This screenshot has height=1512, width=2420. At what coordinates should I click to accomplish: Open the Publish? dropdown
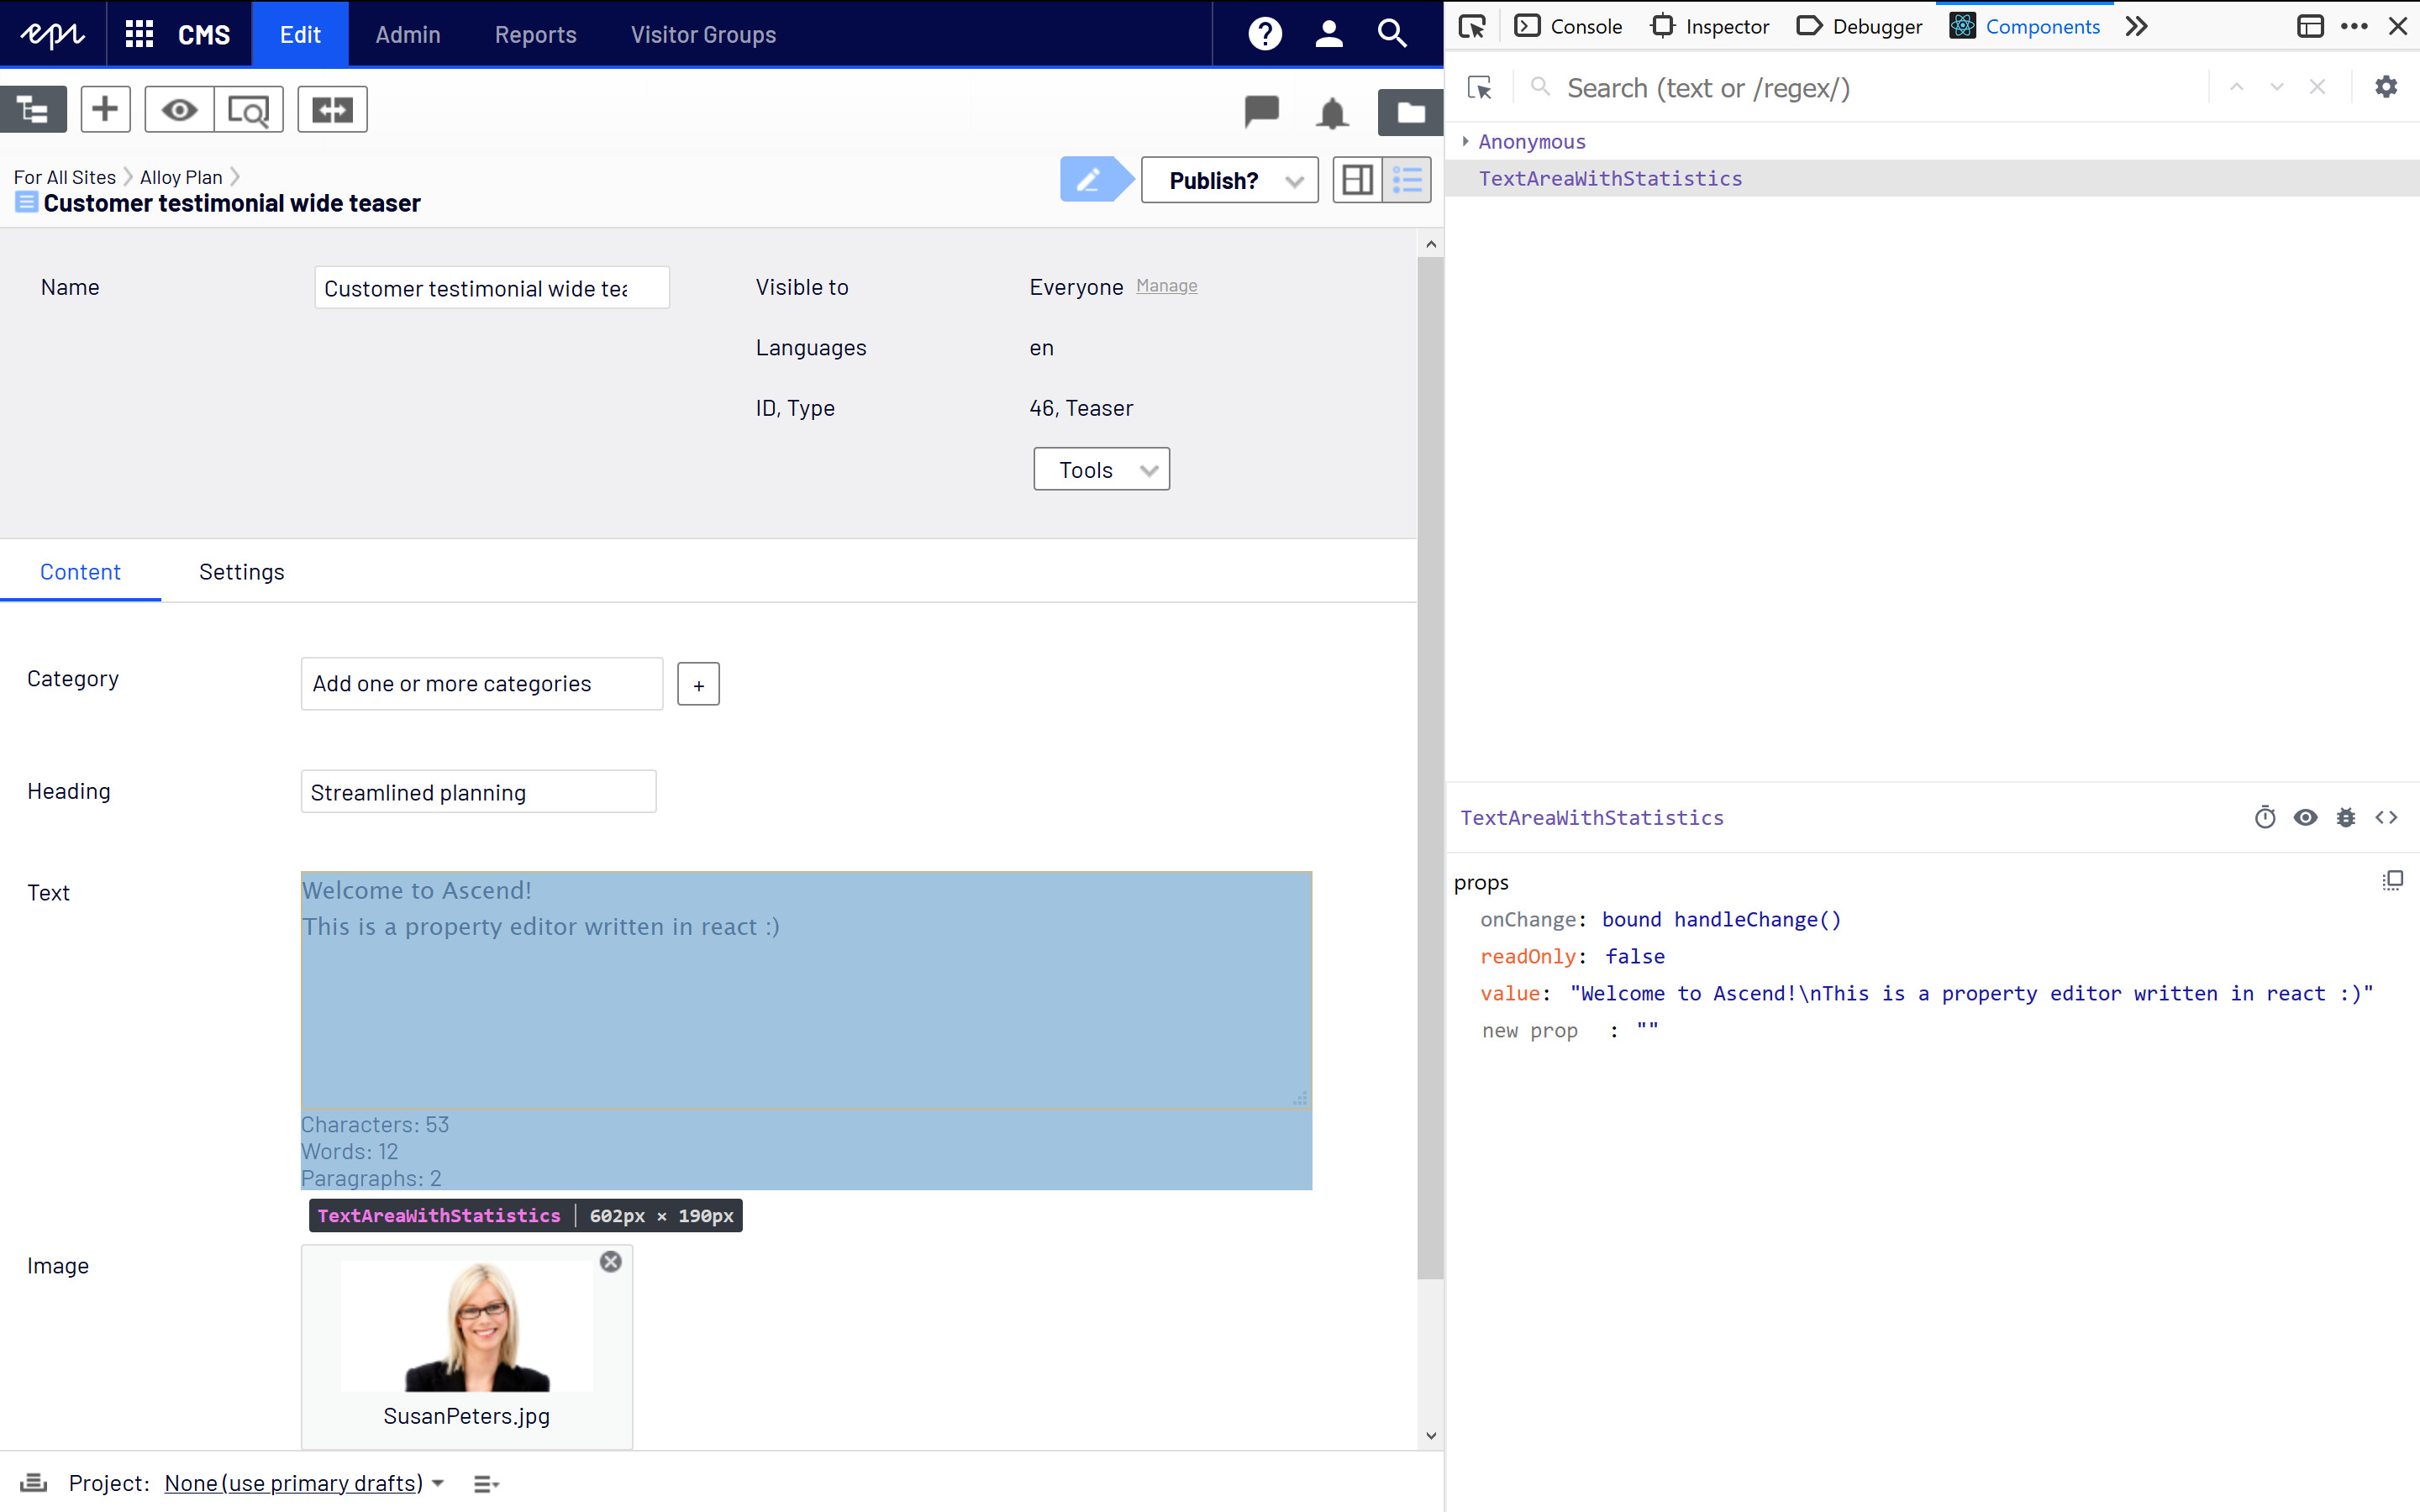pyautogui.click(x=1229, y=181)
